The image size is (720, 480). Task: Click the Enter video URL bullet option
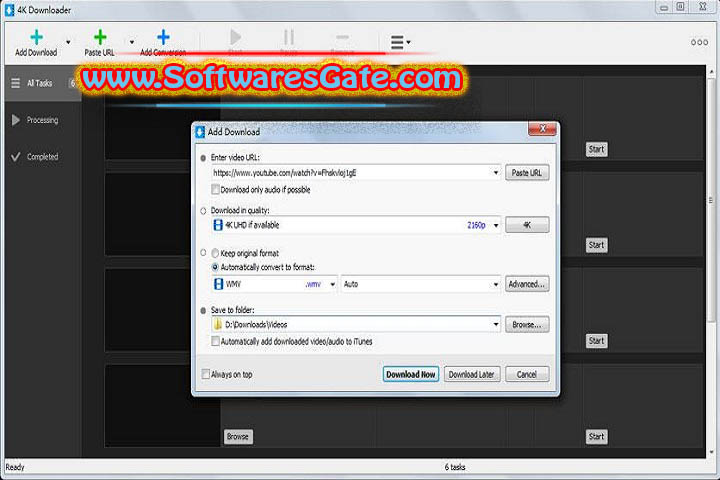[203, 158]
